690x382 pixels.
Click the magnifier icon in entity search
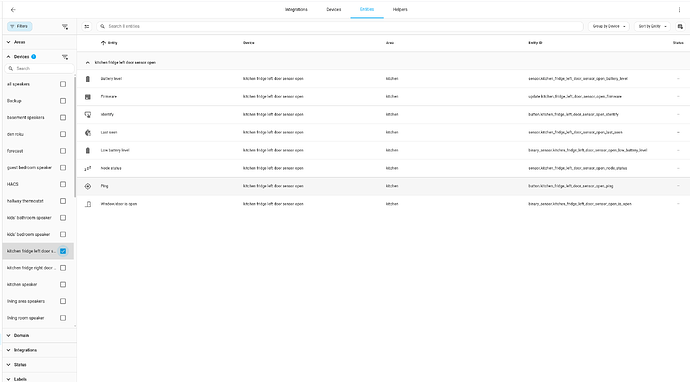(103, 26)
